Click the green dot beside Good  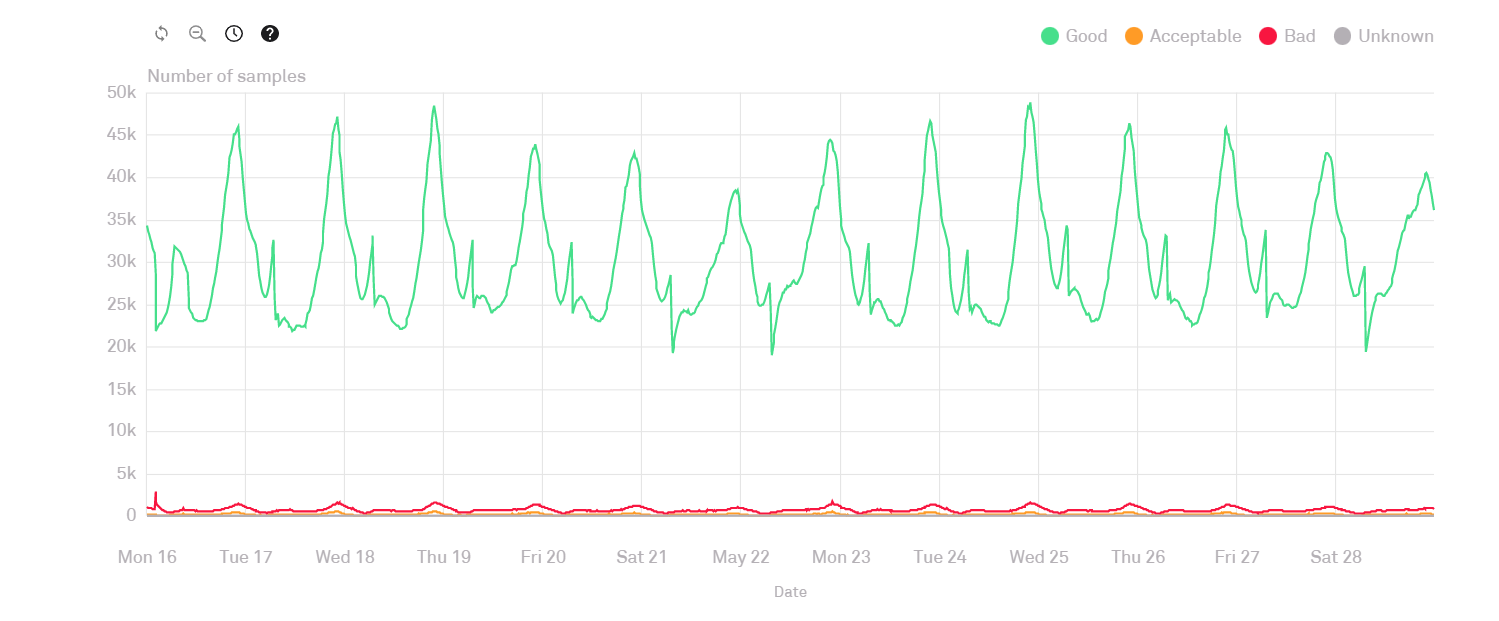[x=1050, y=37]
